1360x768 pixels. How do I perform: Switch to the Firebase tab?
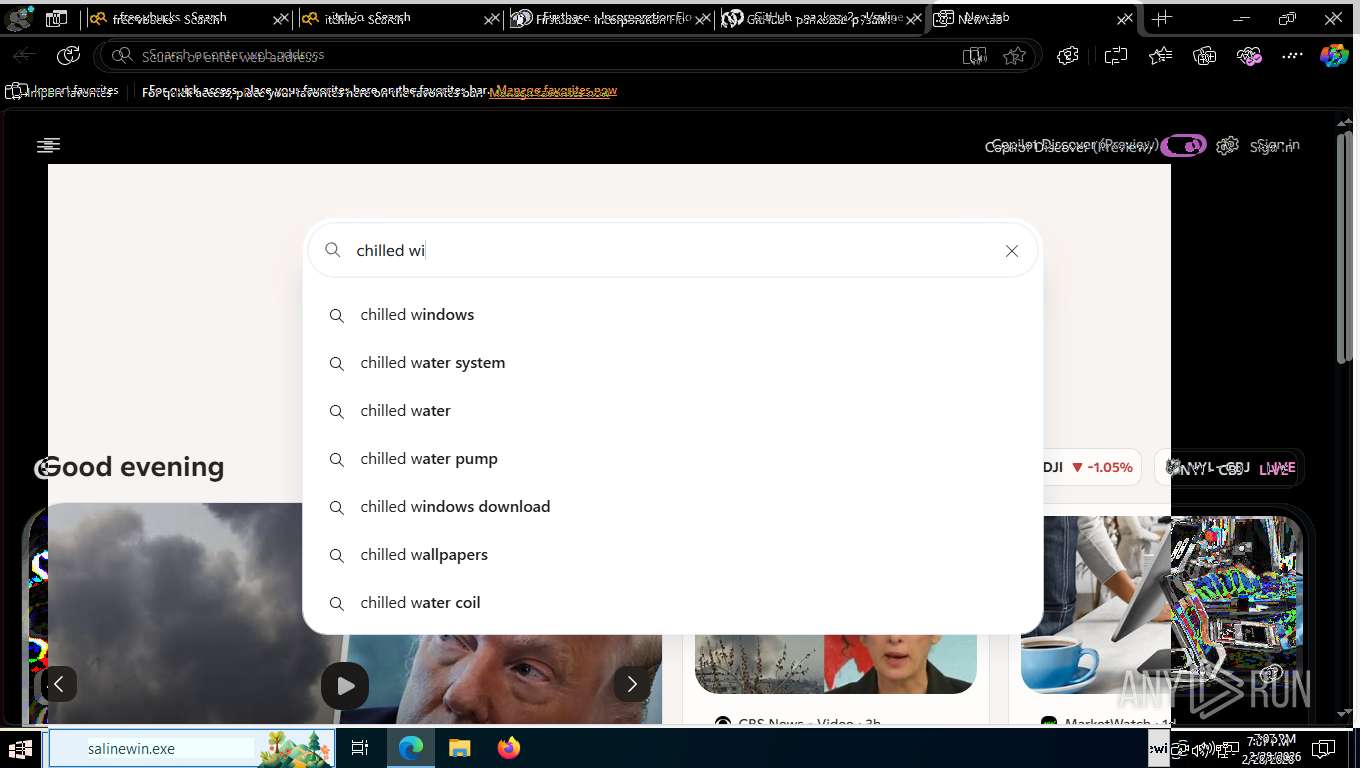pos(610,18)
